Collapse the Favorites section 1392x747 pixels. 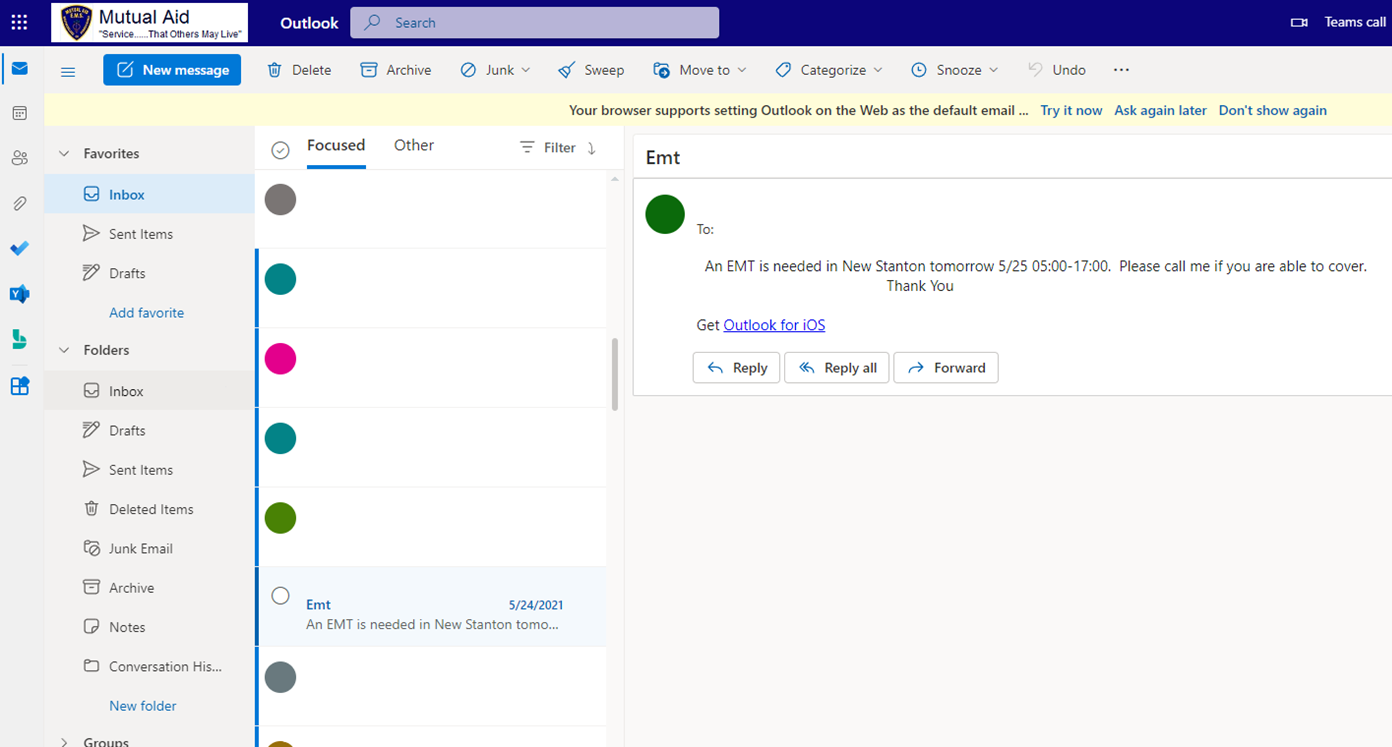click(x=64, y=154)
